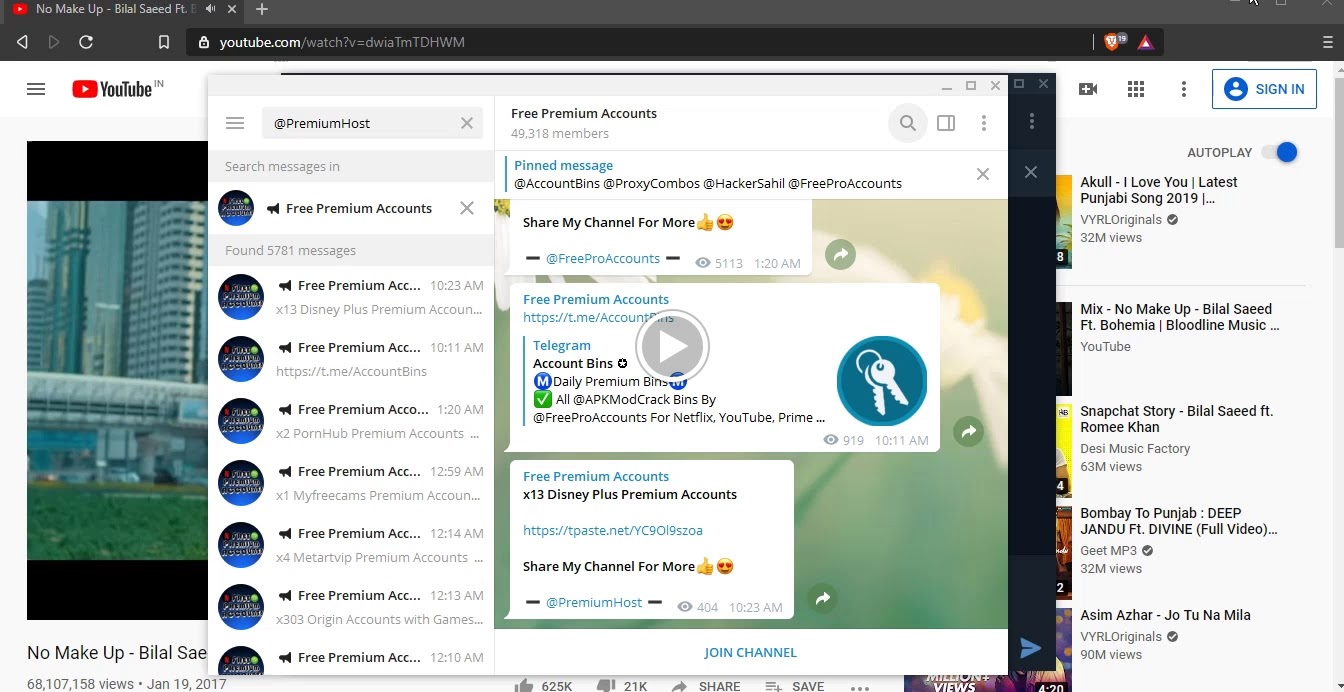The image size is (1344, 692).
Task: Open the browser main menu
Action: (x=1328, y=42)
